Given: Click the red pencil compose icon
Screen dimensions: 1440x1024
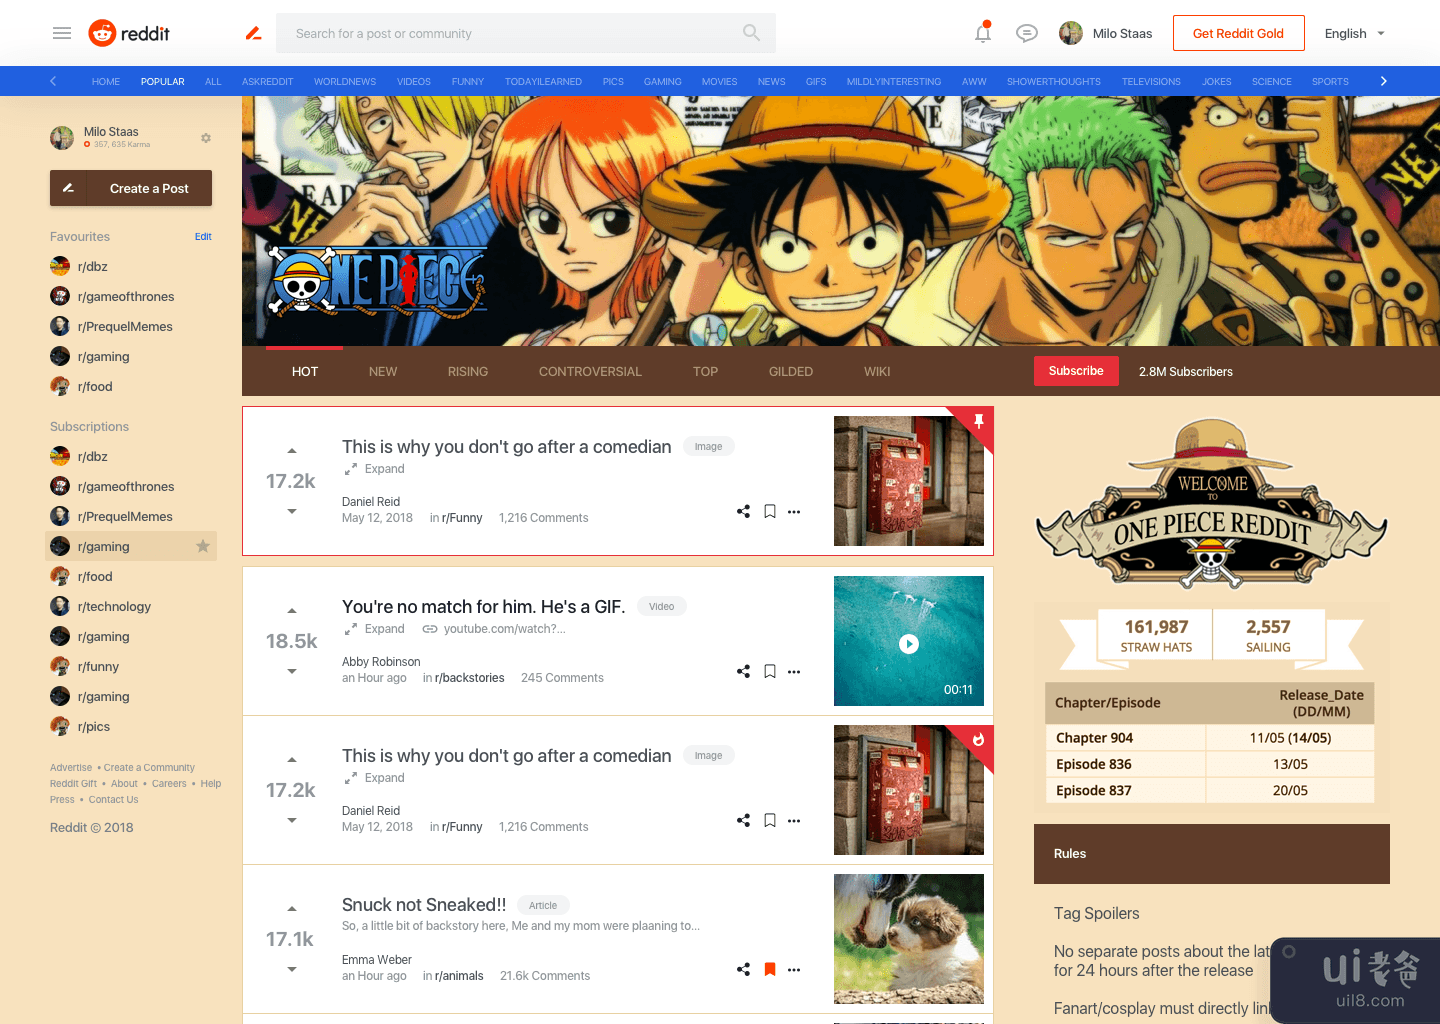Looking at the screenshot, I should click(x=254, y=33).
